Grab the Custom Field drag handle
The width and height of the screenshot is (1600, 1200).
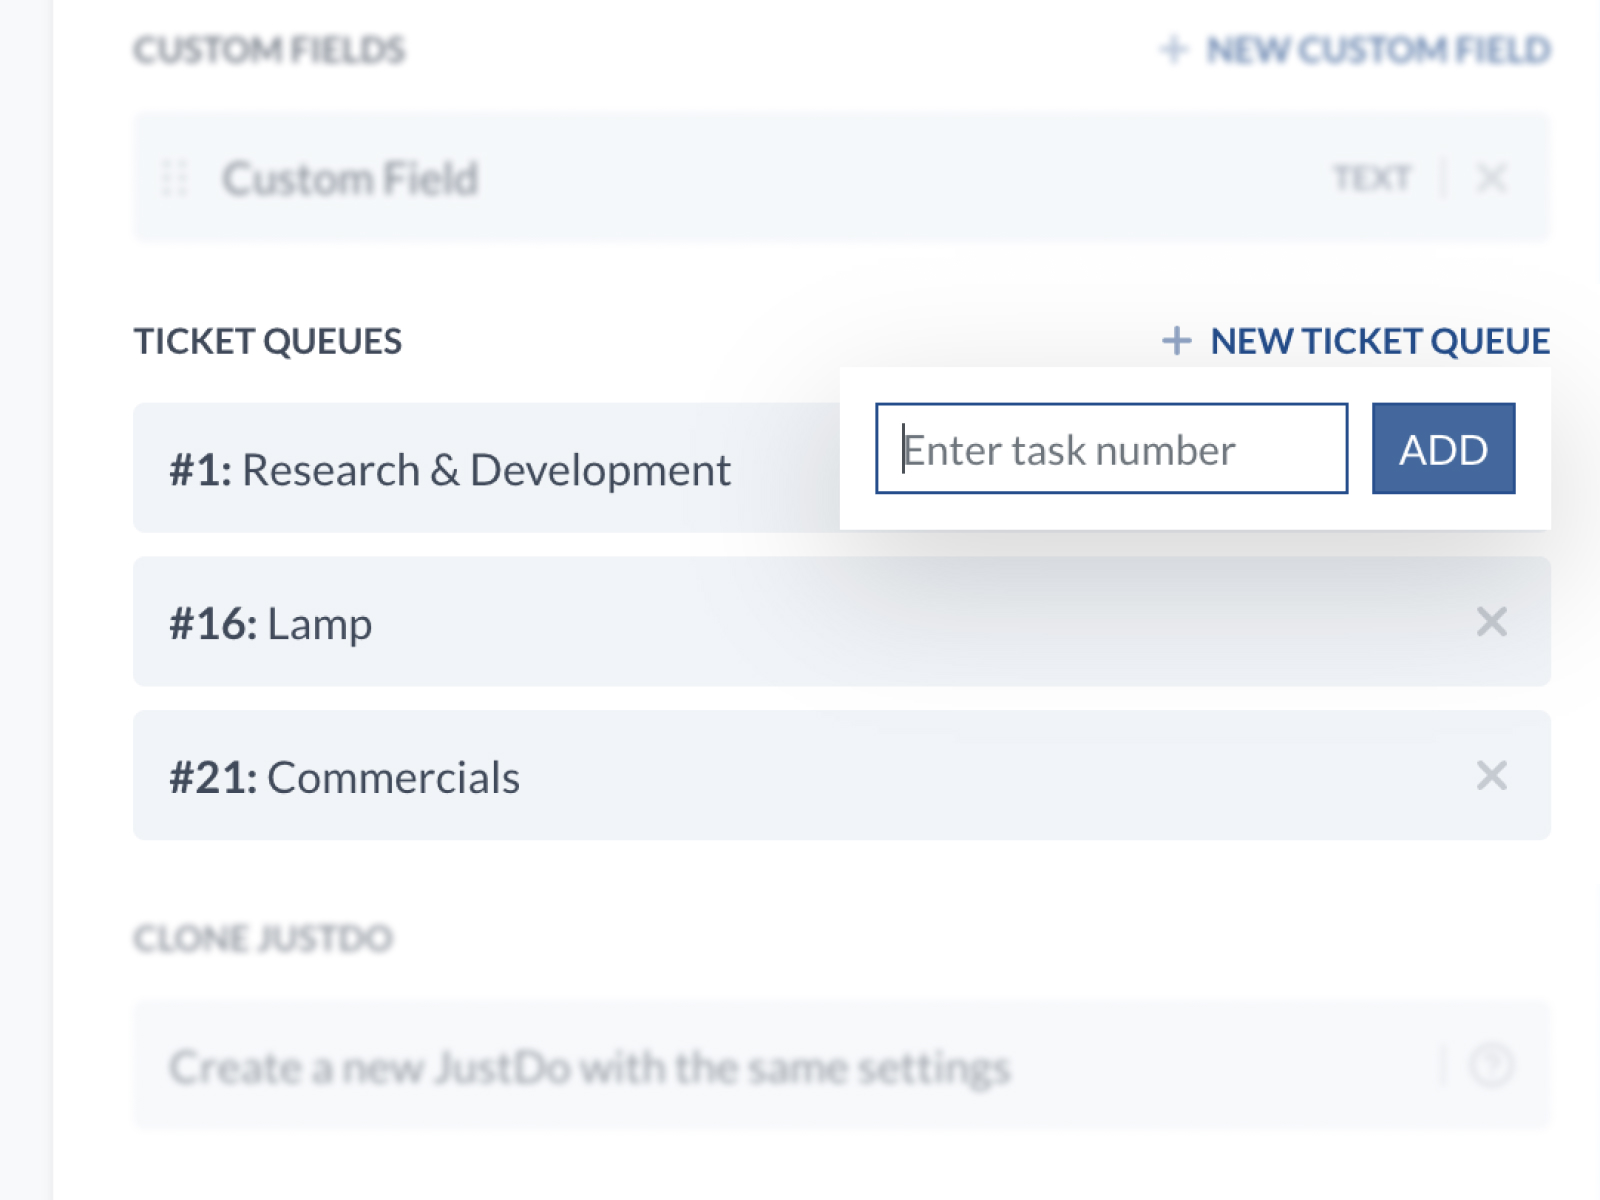click(x=175, y=178)
